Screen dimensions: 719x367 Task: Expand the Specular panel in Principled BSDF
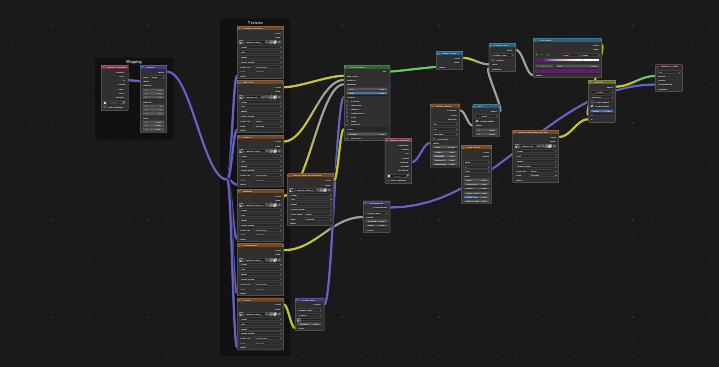[347, 109]
